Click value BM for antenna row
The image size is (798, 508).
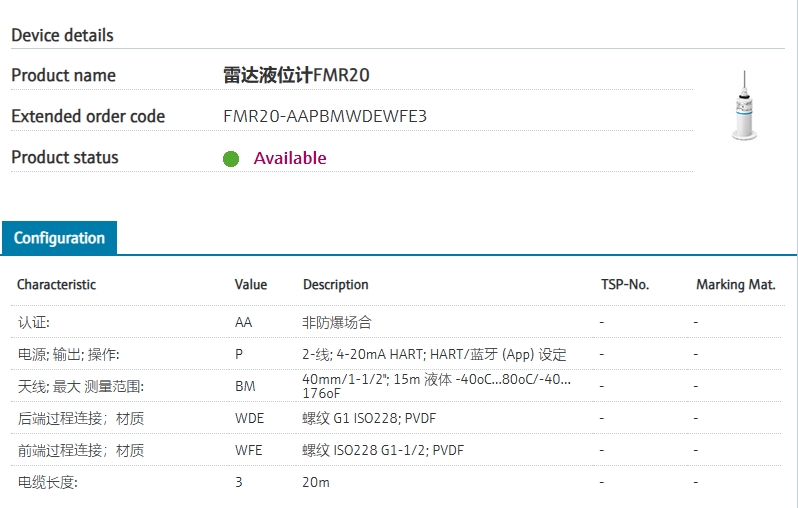point(244,386)
